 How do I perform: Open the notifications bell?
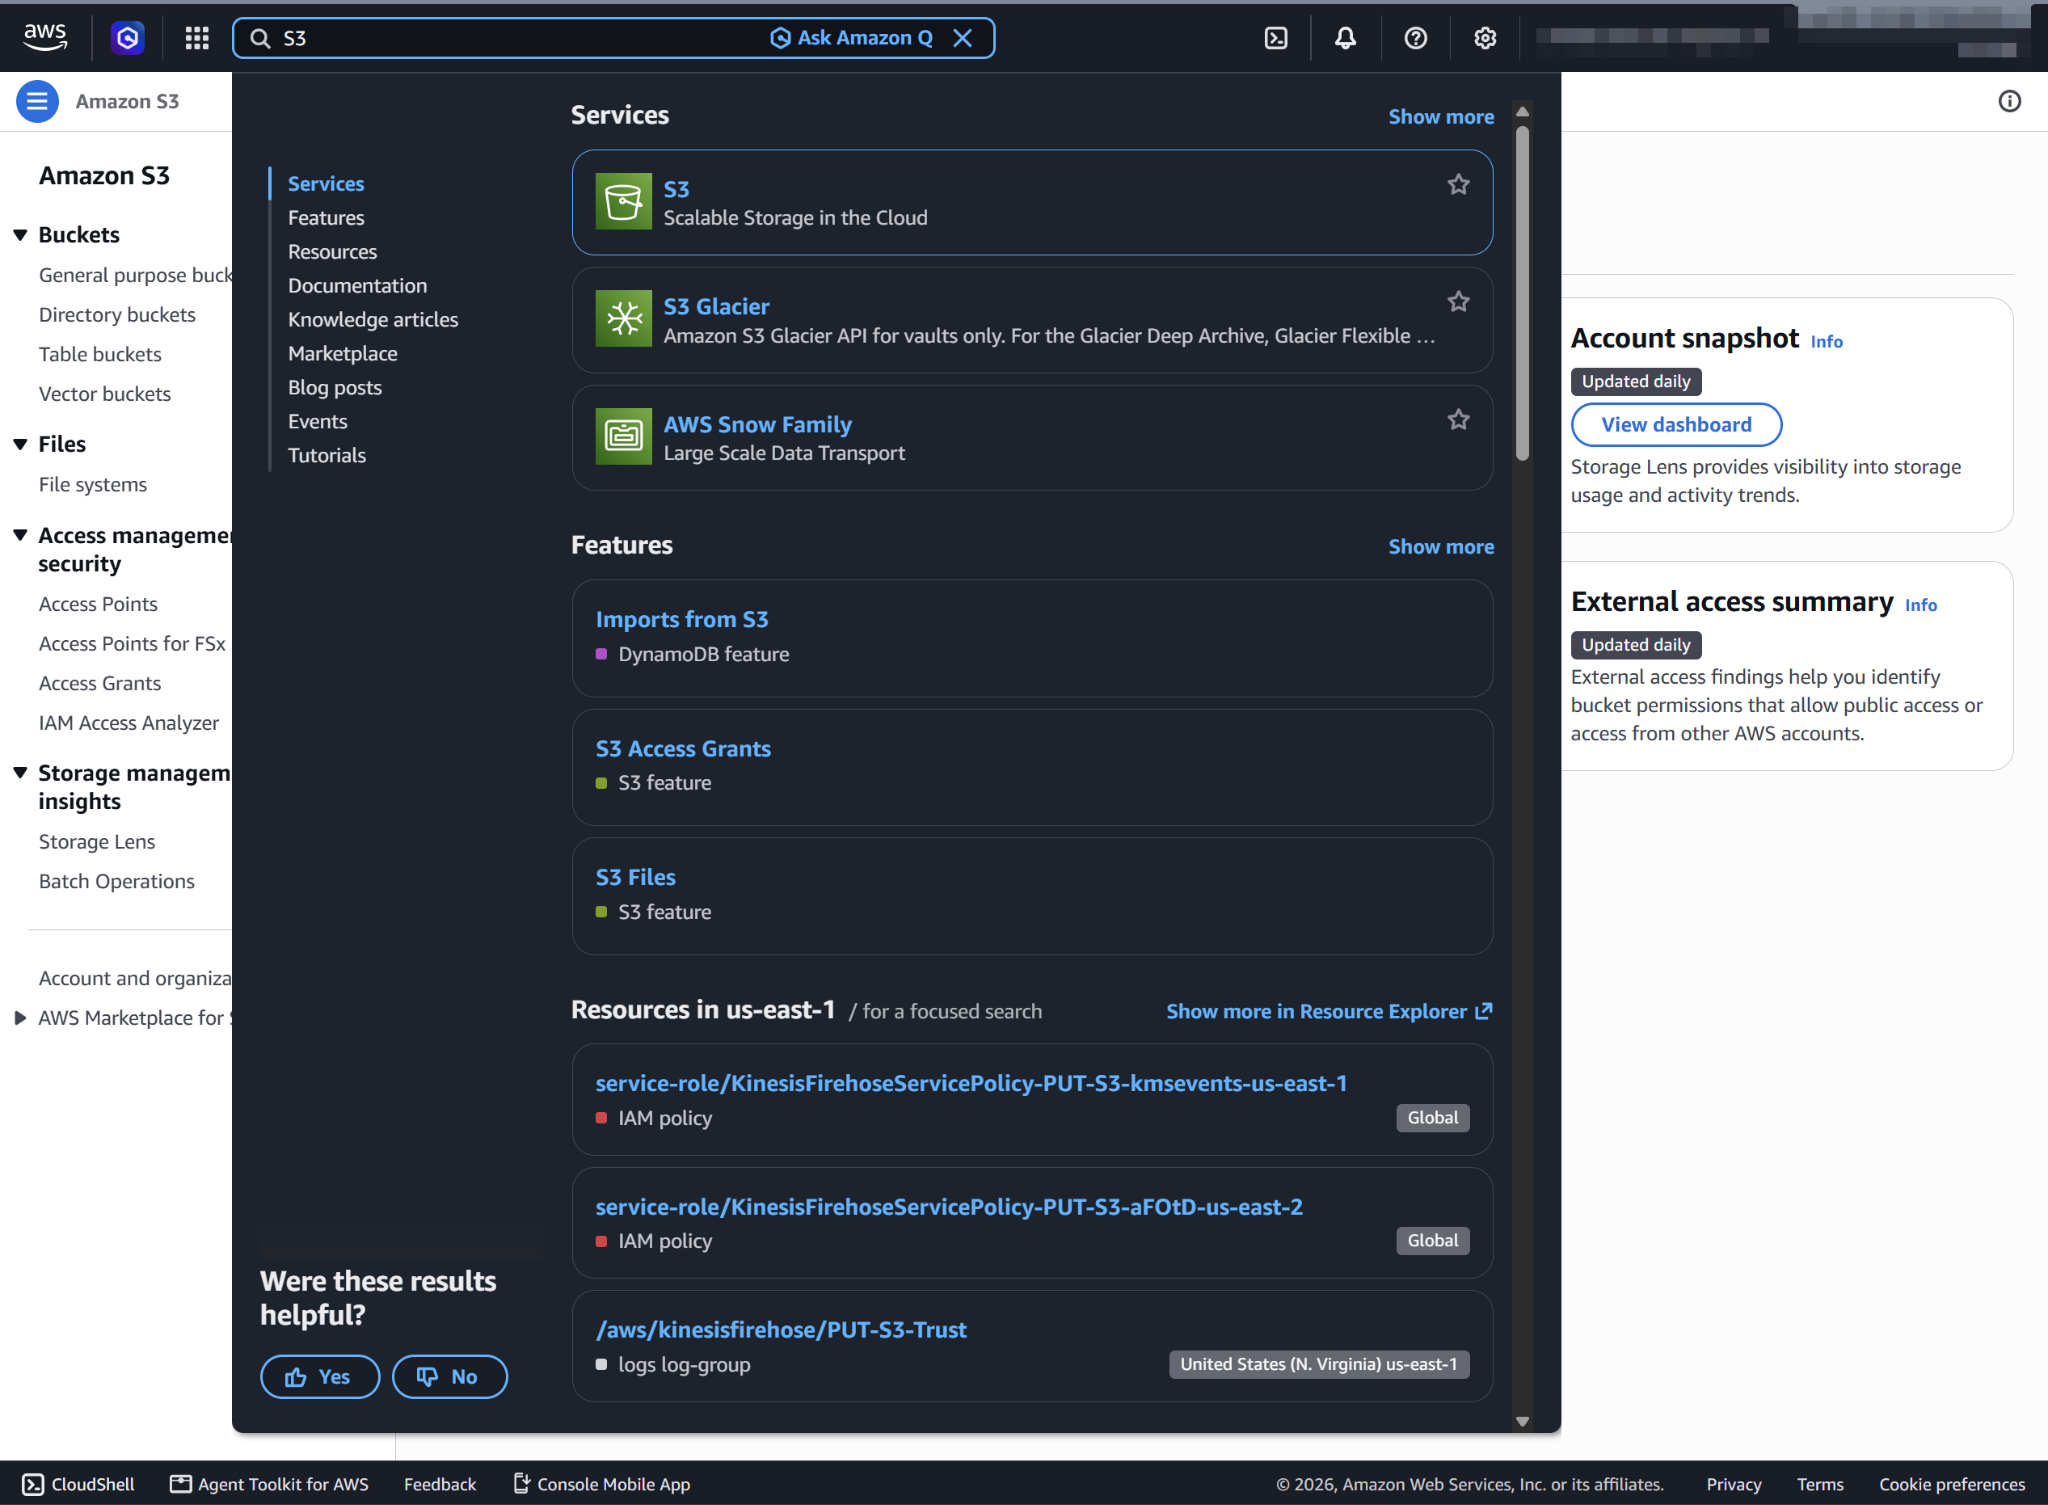[1346, 38]
